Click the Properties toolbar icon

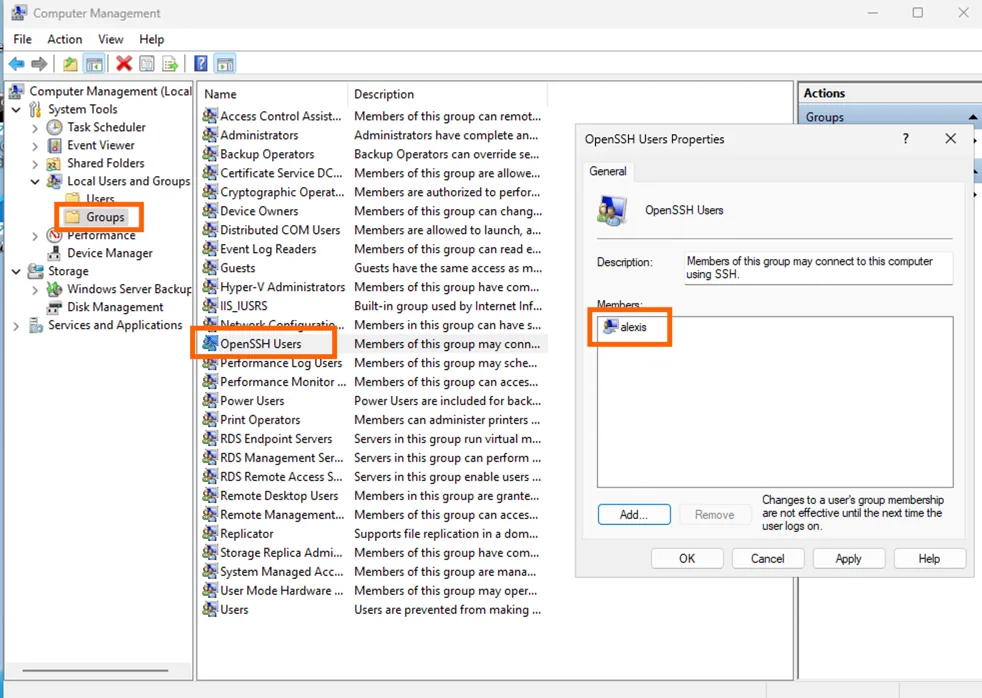pos(147,64)
